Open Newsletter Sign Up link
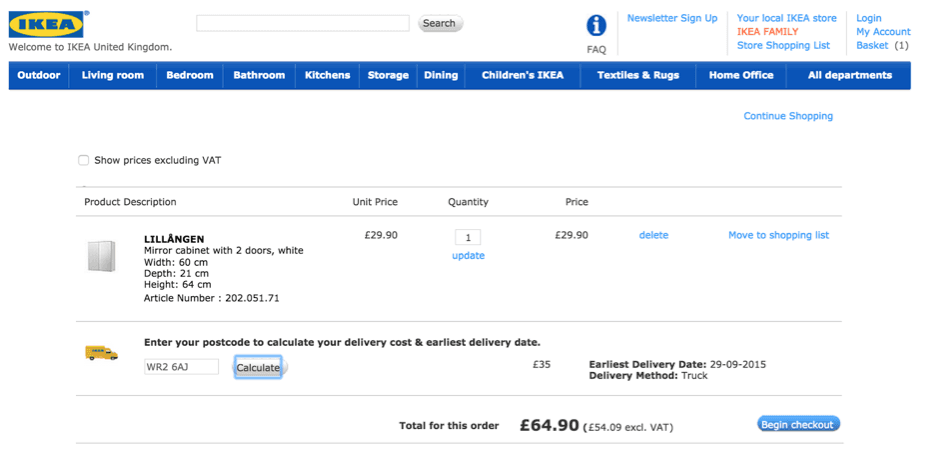 pos(672,18)
